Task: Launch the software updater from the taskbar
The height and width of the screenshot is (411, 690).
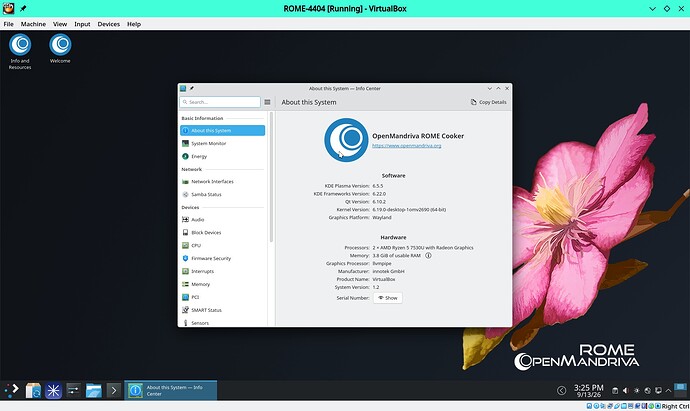Action: pyautogui.click(x=33, y=390)
